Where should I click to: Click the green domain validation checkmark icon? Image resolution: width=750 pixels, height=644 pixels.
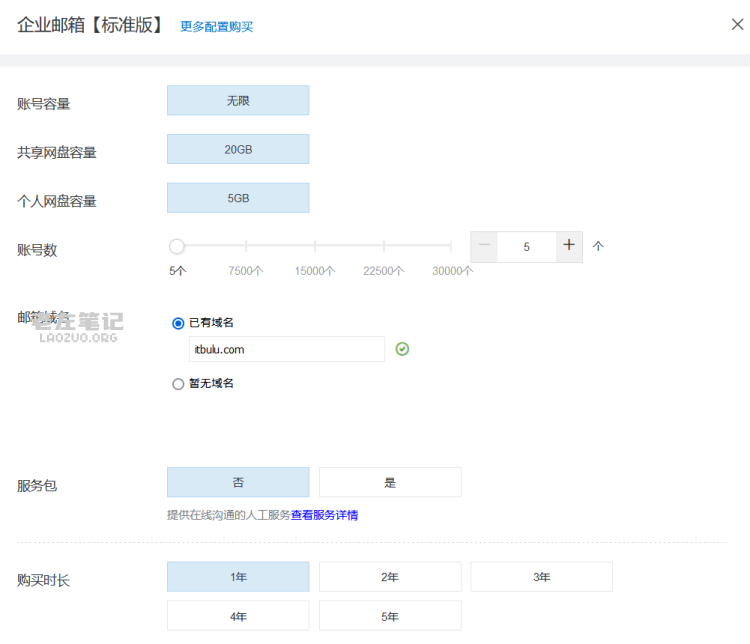tap(402, 349)
